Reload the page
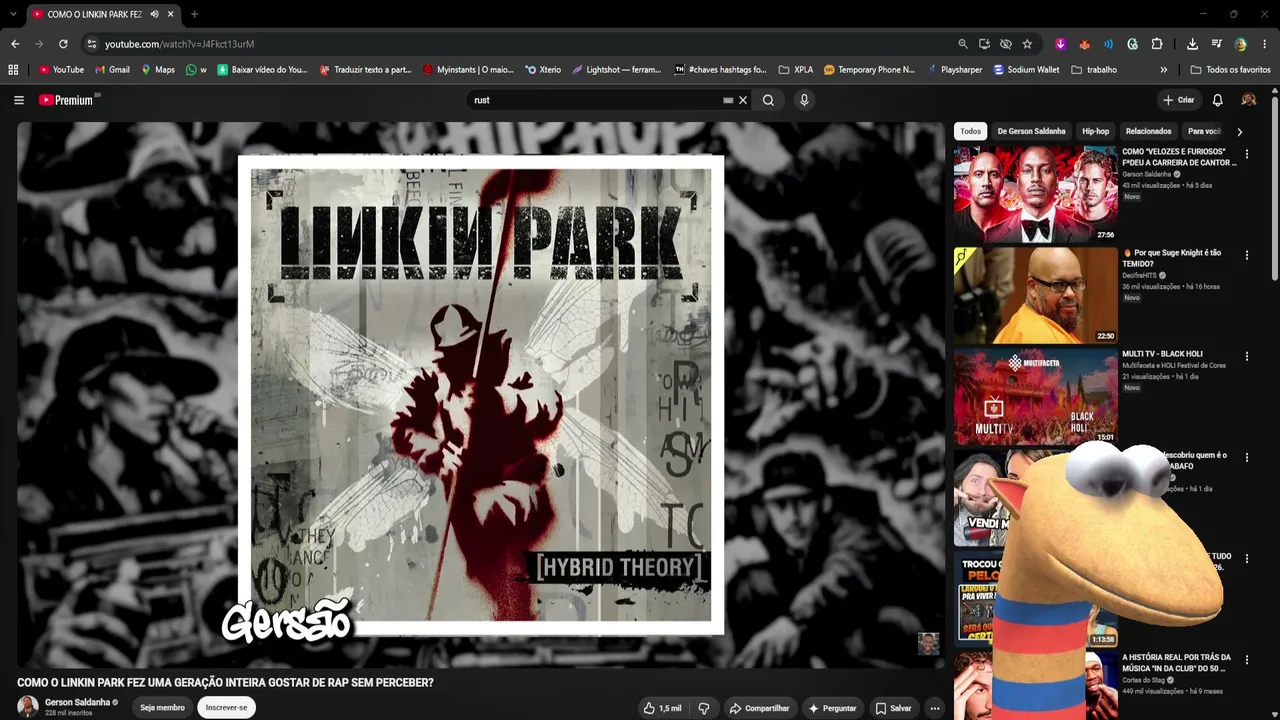 63,44
